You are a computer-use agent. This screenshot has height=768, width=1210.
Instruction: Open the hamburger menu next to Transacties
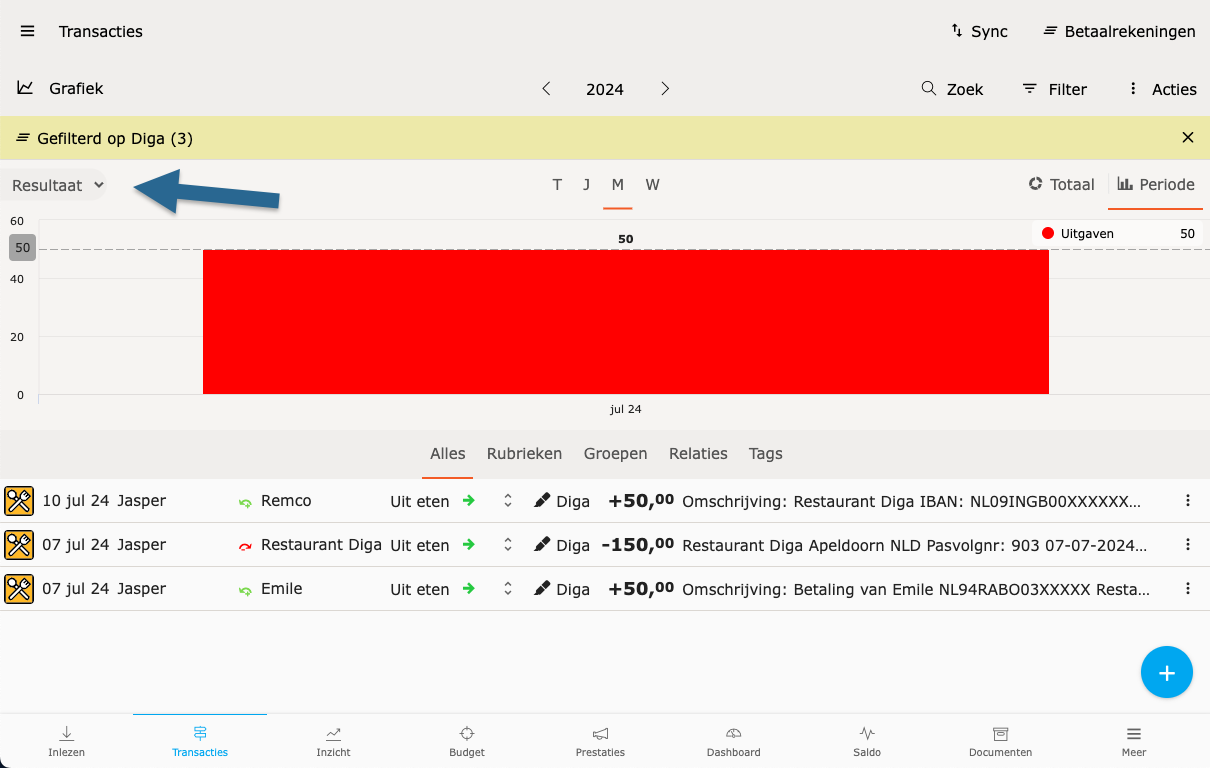pyautogui.click(x=28, y=31)
